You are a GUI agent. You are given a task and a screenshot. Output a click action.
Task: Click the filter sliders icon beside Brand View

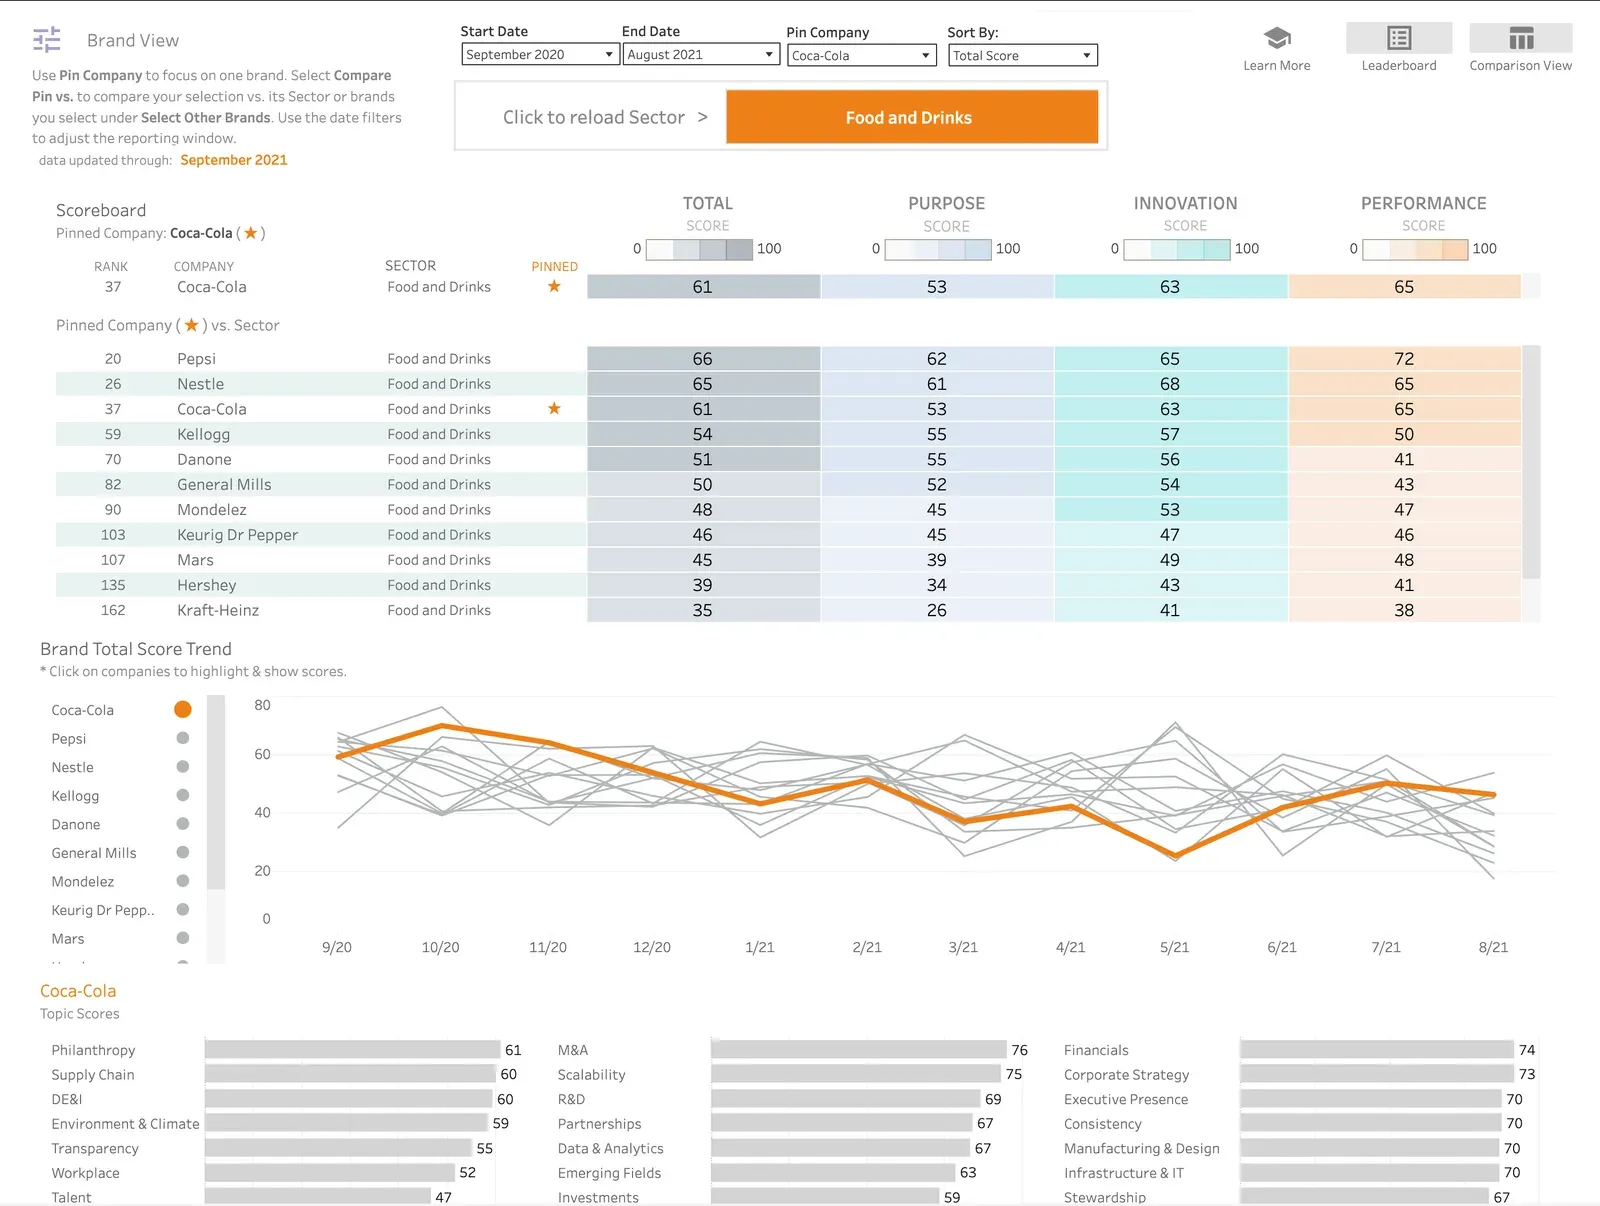[47, 40]
